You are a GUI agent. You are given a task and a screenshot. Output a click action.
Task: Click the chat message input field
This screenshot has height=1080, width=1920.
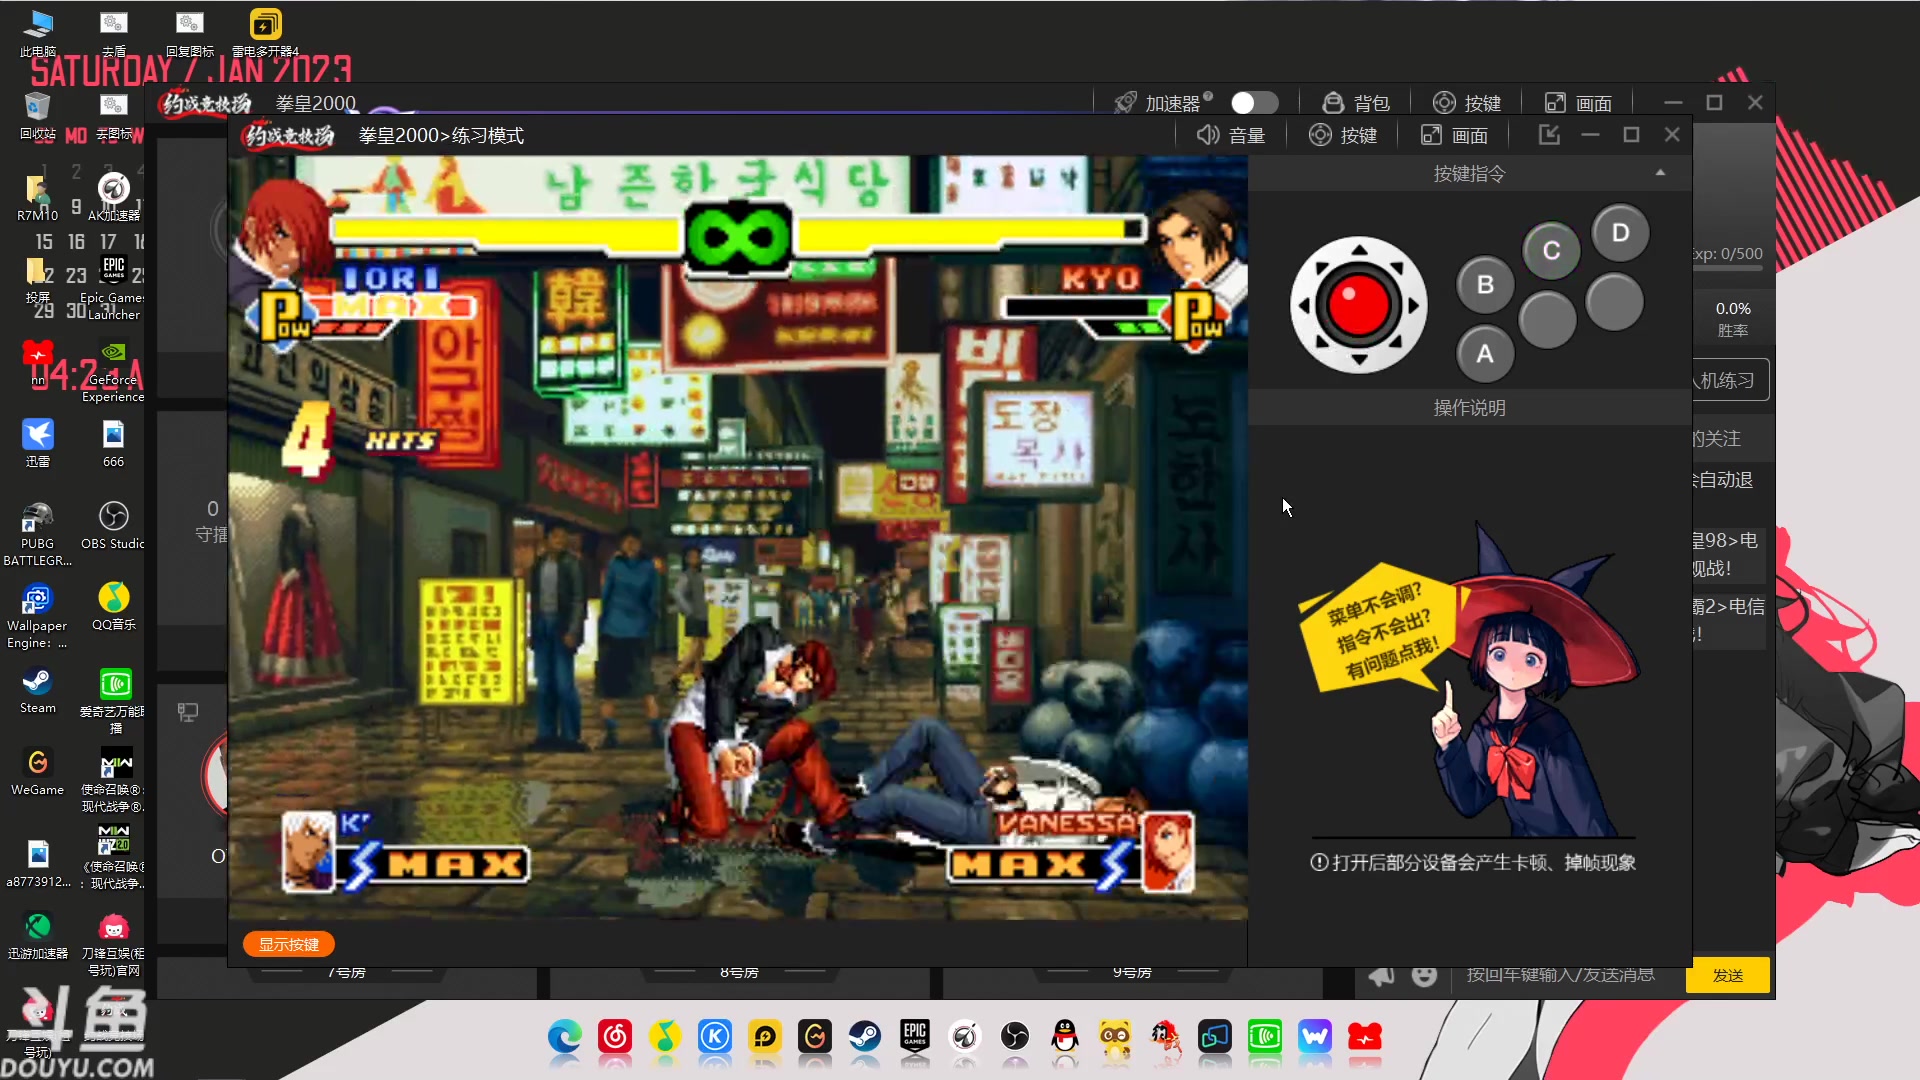coord(1560,975)
